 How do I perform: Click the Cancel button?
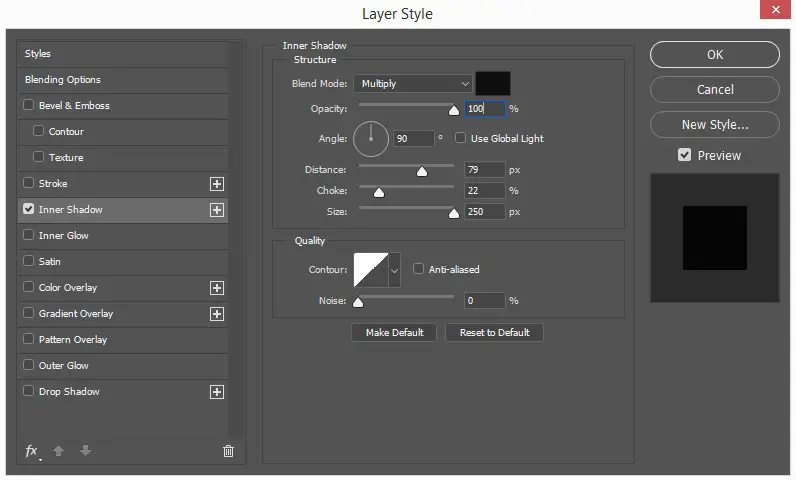pyautogui.click(x=714, y=89)
